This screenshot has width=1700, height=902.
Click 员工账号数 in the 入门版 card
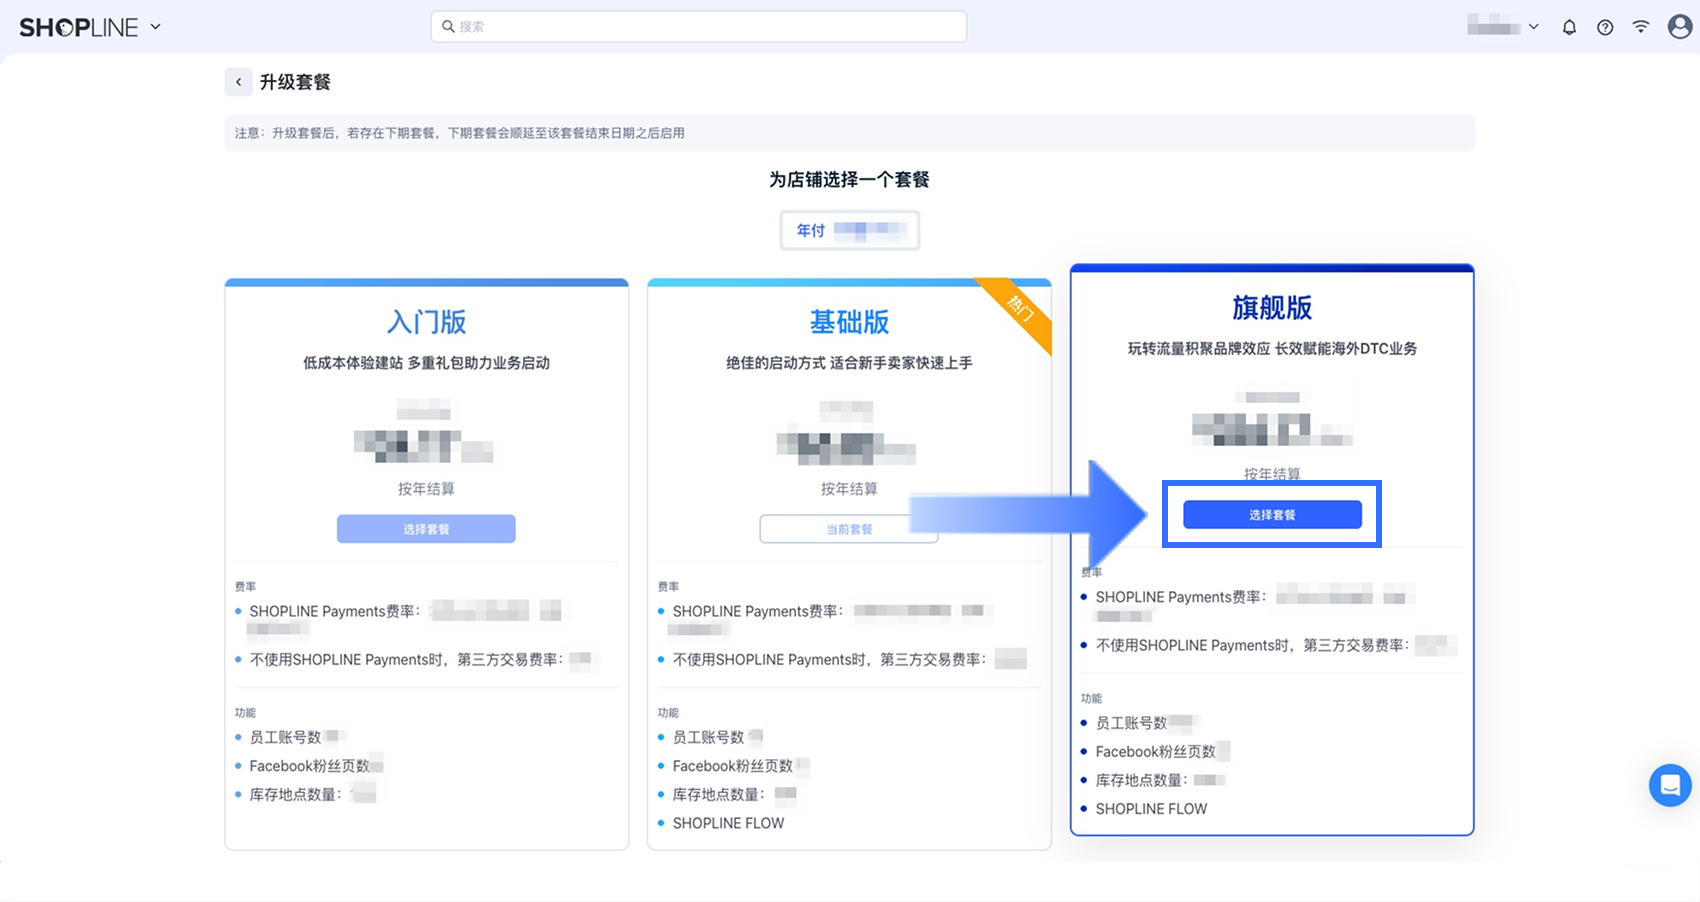pos(285,737)
